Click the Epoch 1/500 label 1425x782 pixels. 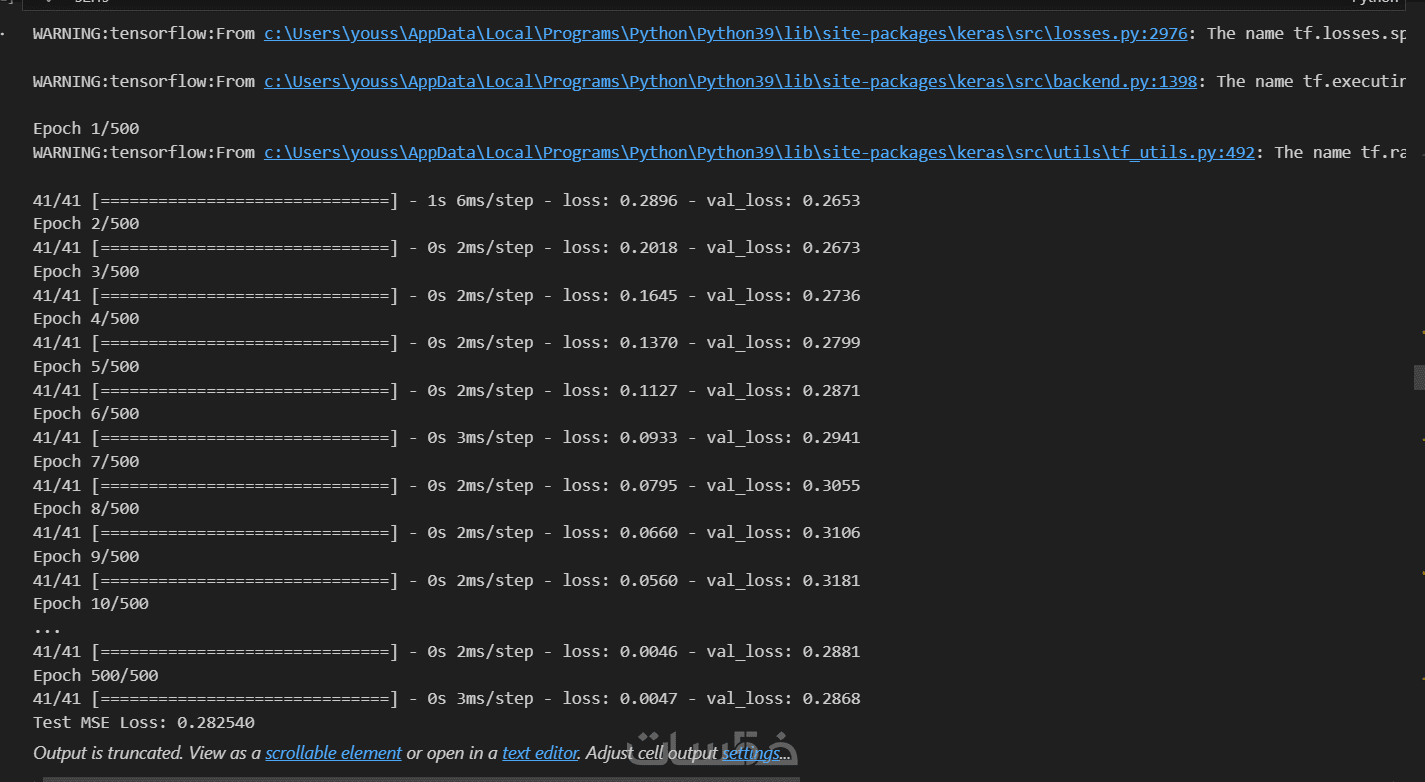pos(86,129)
